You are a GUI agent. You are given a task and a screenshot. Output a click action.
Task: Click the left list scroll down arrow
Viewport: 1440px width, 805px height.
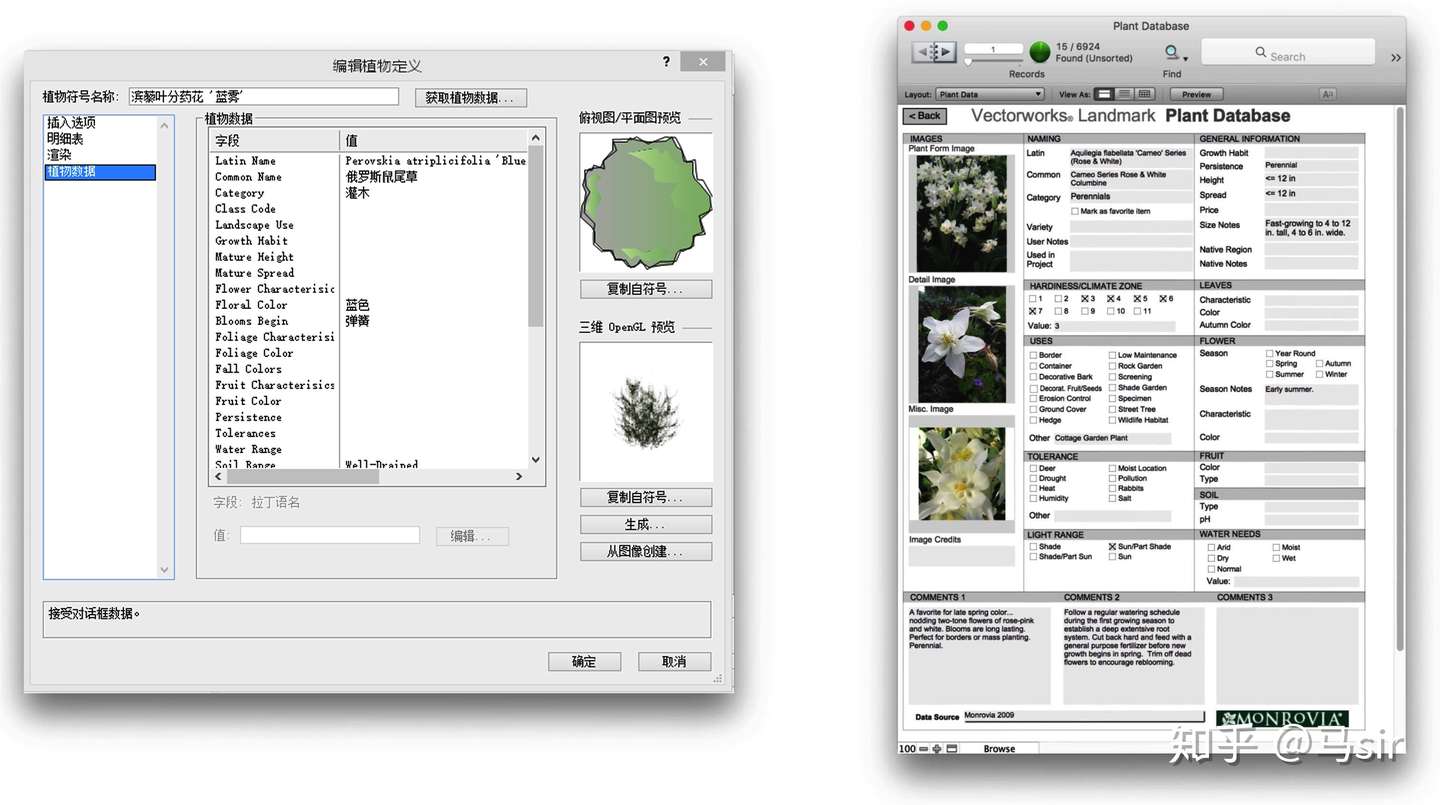(165, 570)
